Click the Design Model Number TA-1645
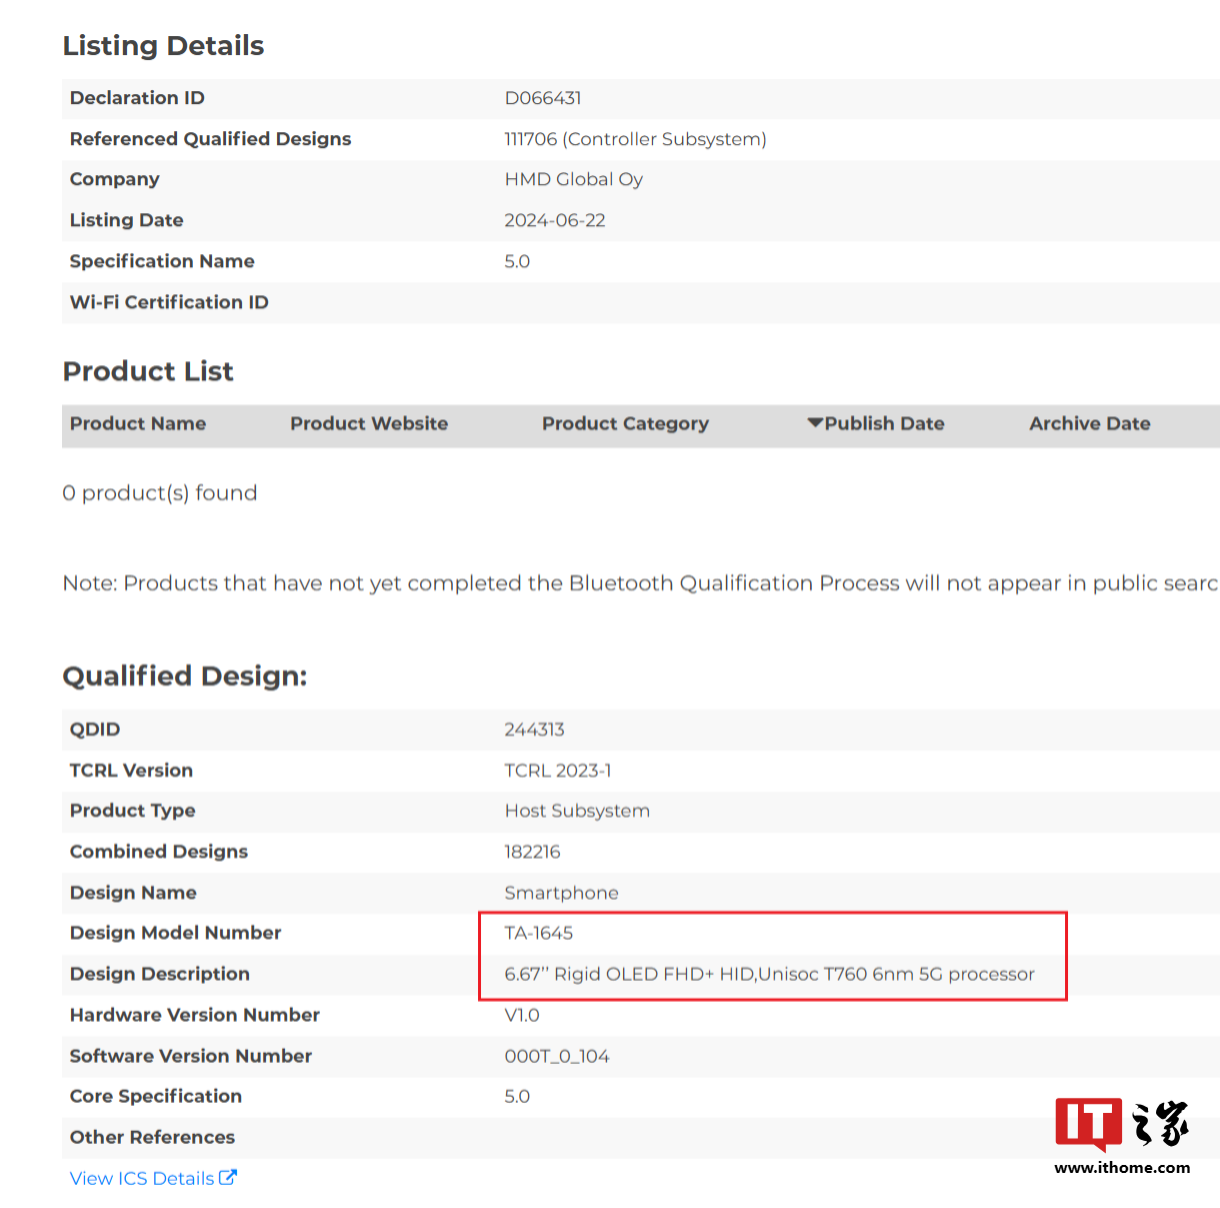1220x1208 pixels. [539, 933]
